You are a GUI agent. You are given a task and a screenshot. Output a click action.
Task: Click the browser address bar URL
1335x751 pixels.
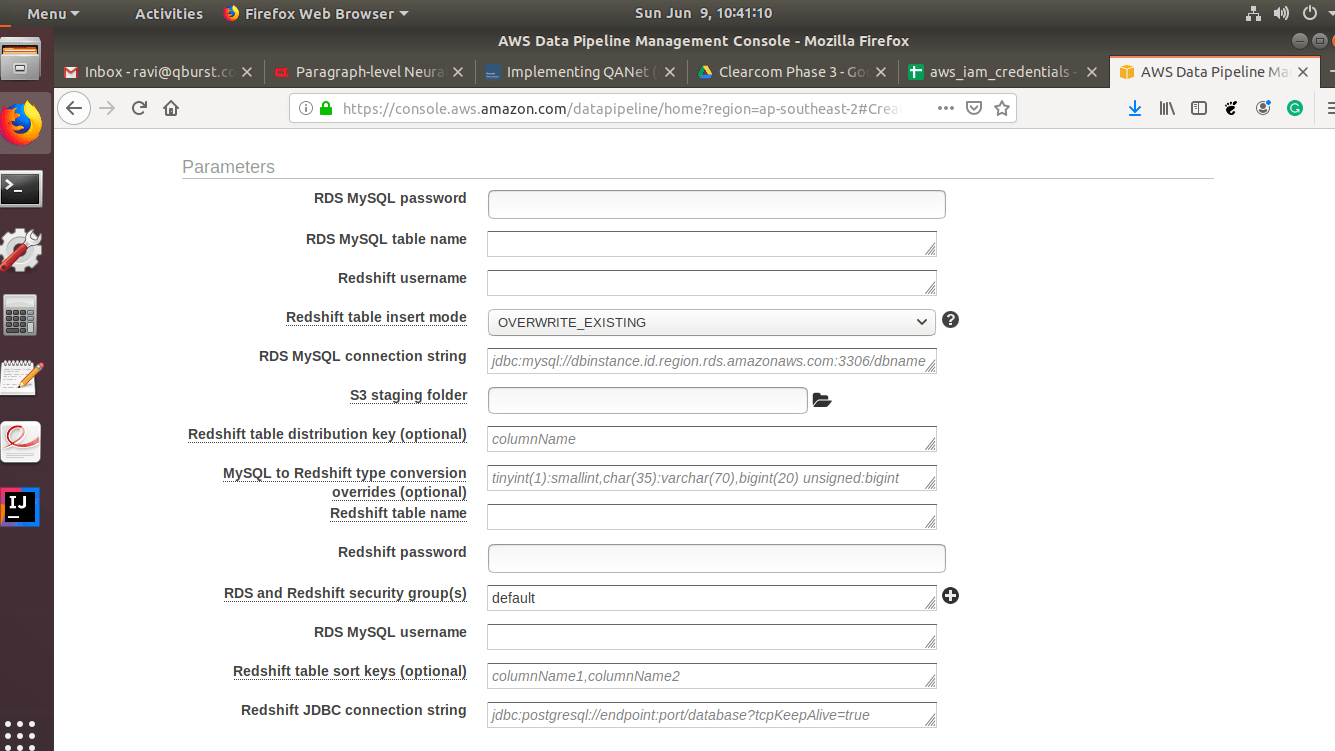click(x=620, y=108)
